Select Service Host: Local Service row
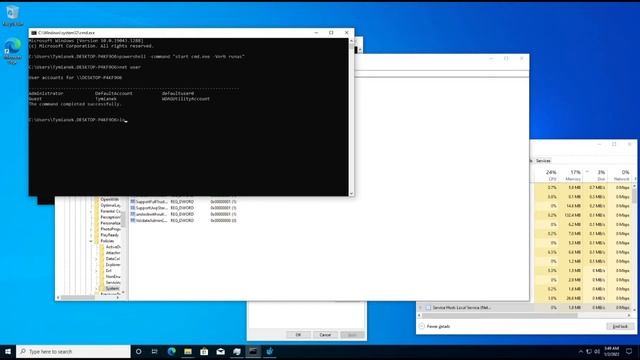Viewport: 640px width, 360px height. [524, 308]
